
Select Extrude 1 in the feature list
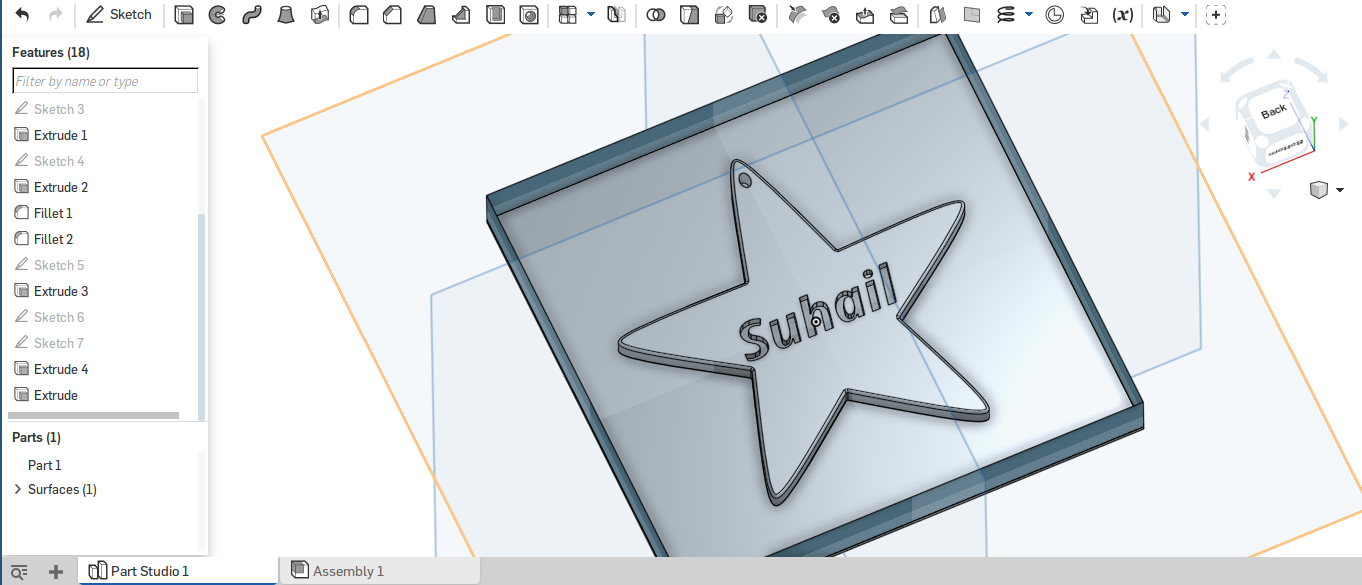(x=61, y=135)
